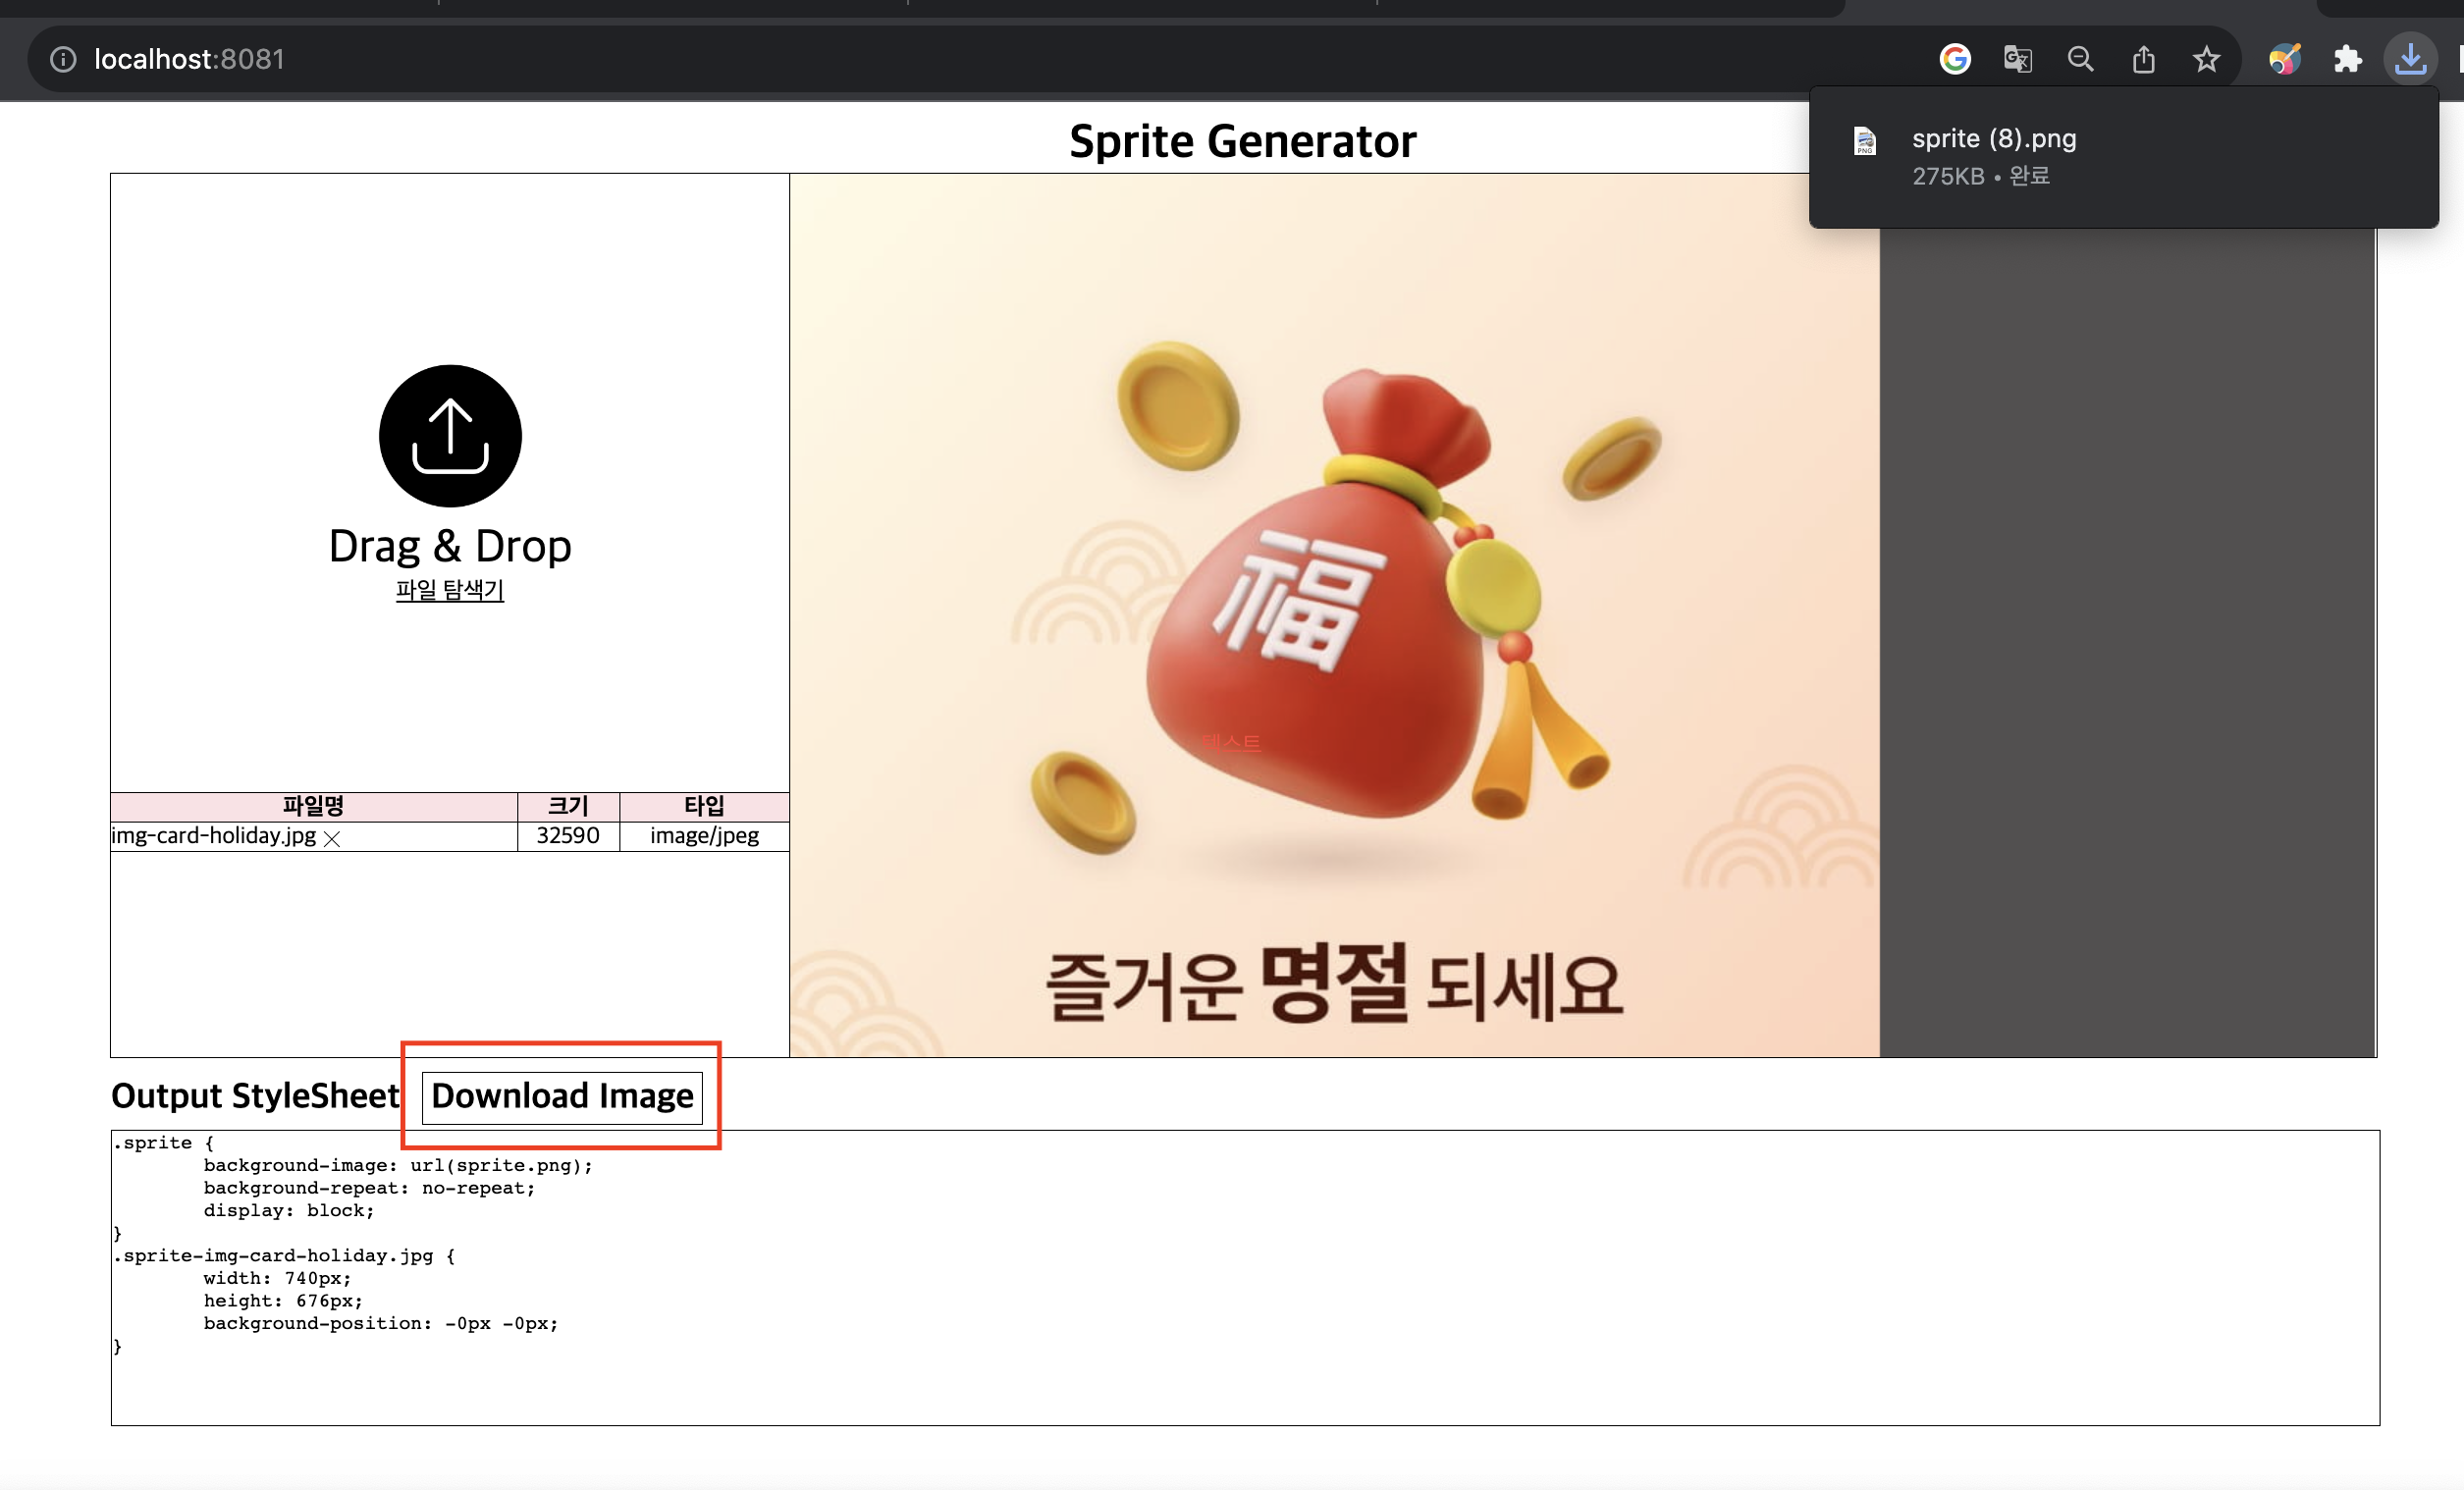Screen dimensions: 2464x1490
Task: Click the zoom search icon in the toolbar
Action: [2080, 58]
